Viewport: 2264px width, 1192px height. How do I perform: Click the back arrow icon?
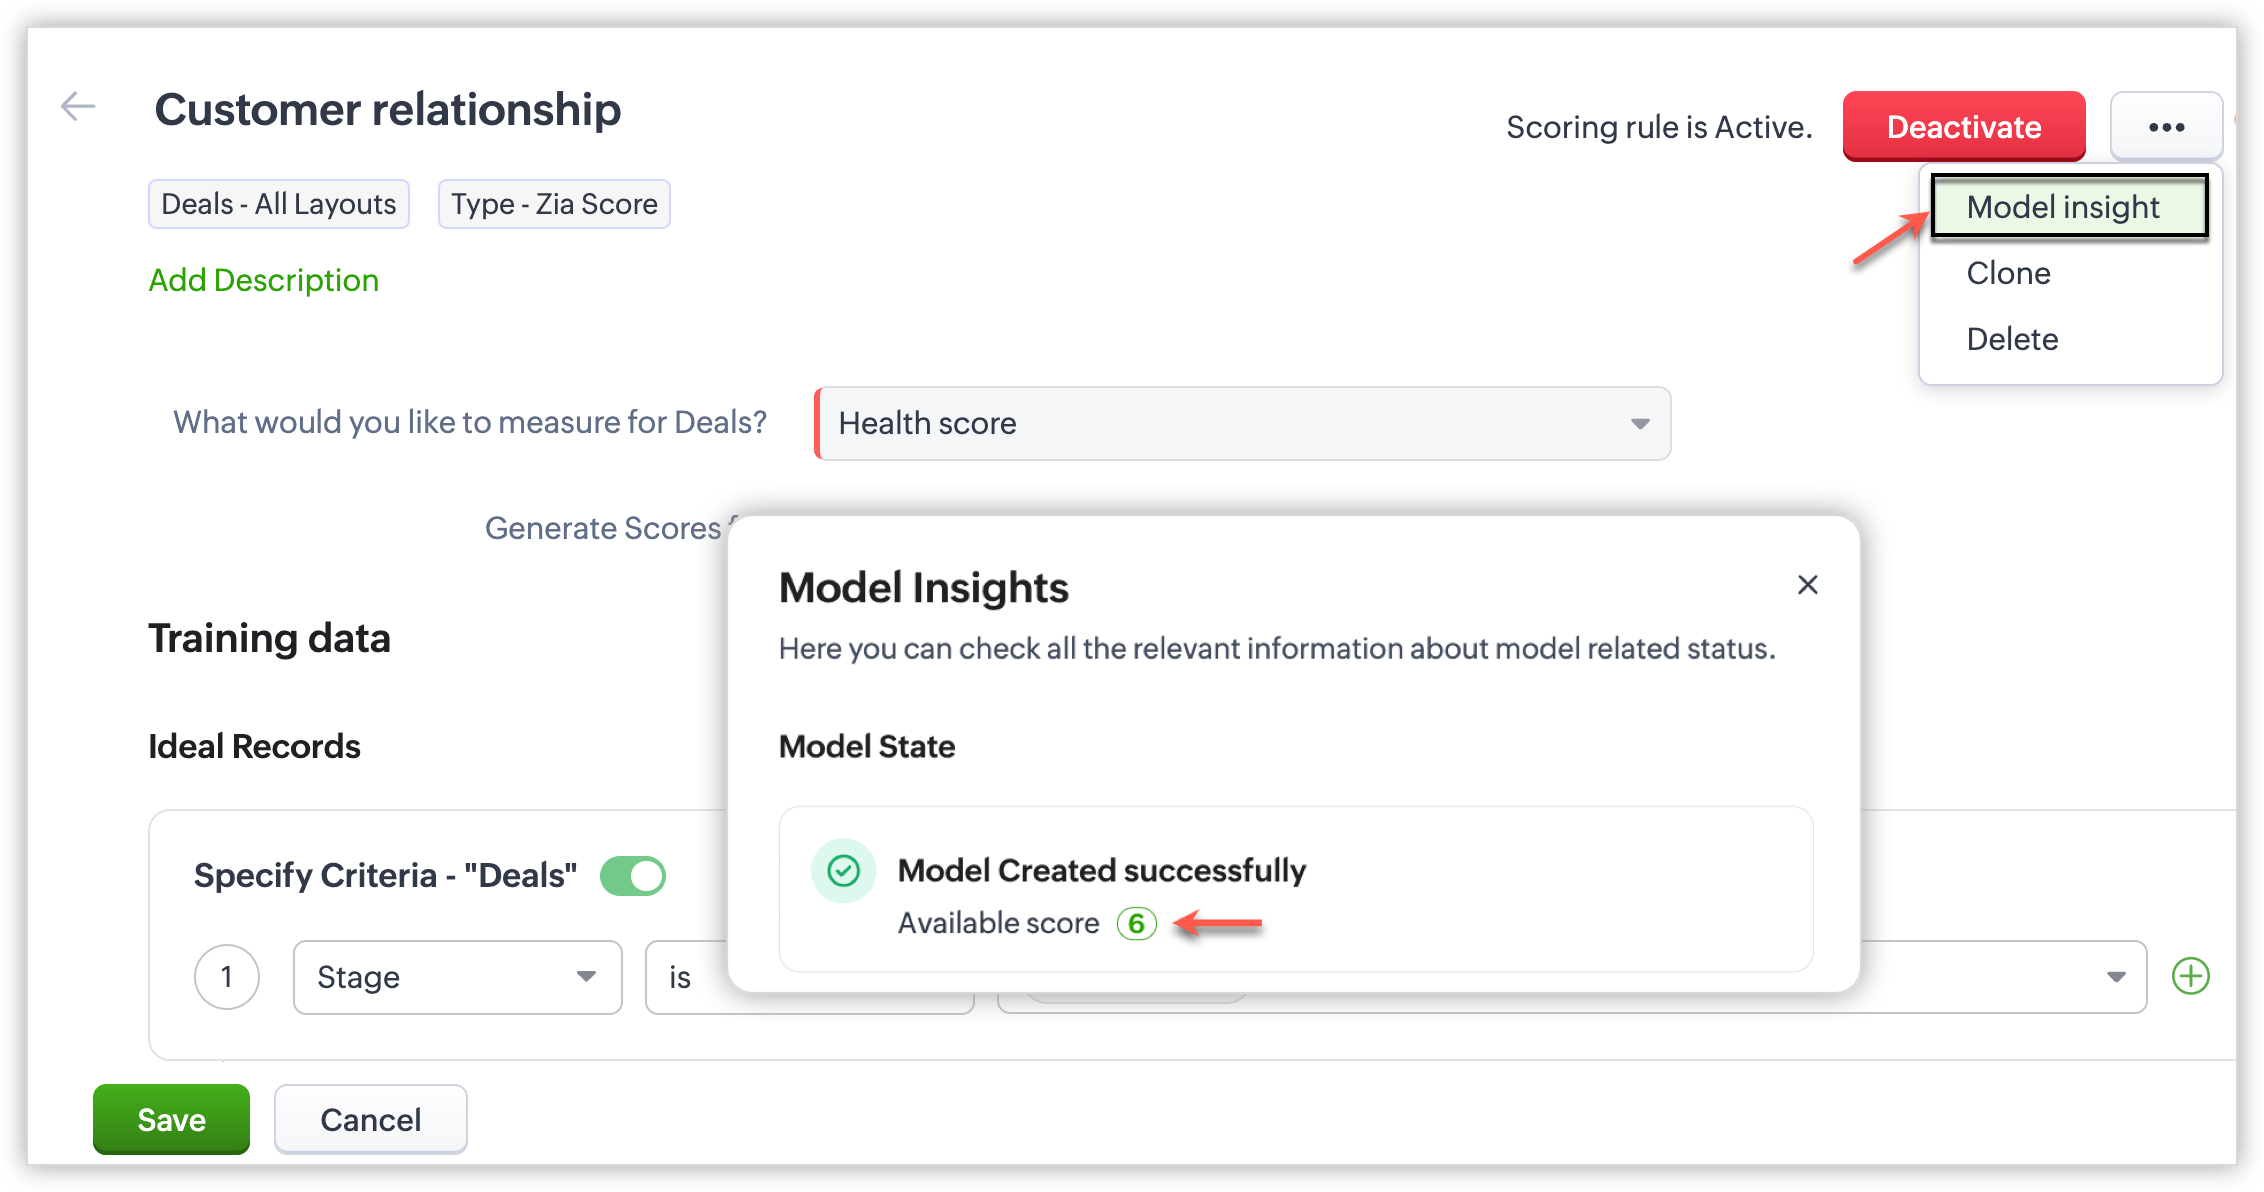[x=78, y=106]
